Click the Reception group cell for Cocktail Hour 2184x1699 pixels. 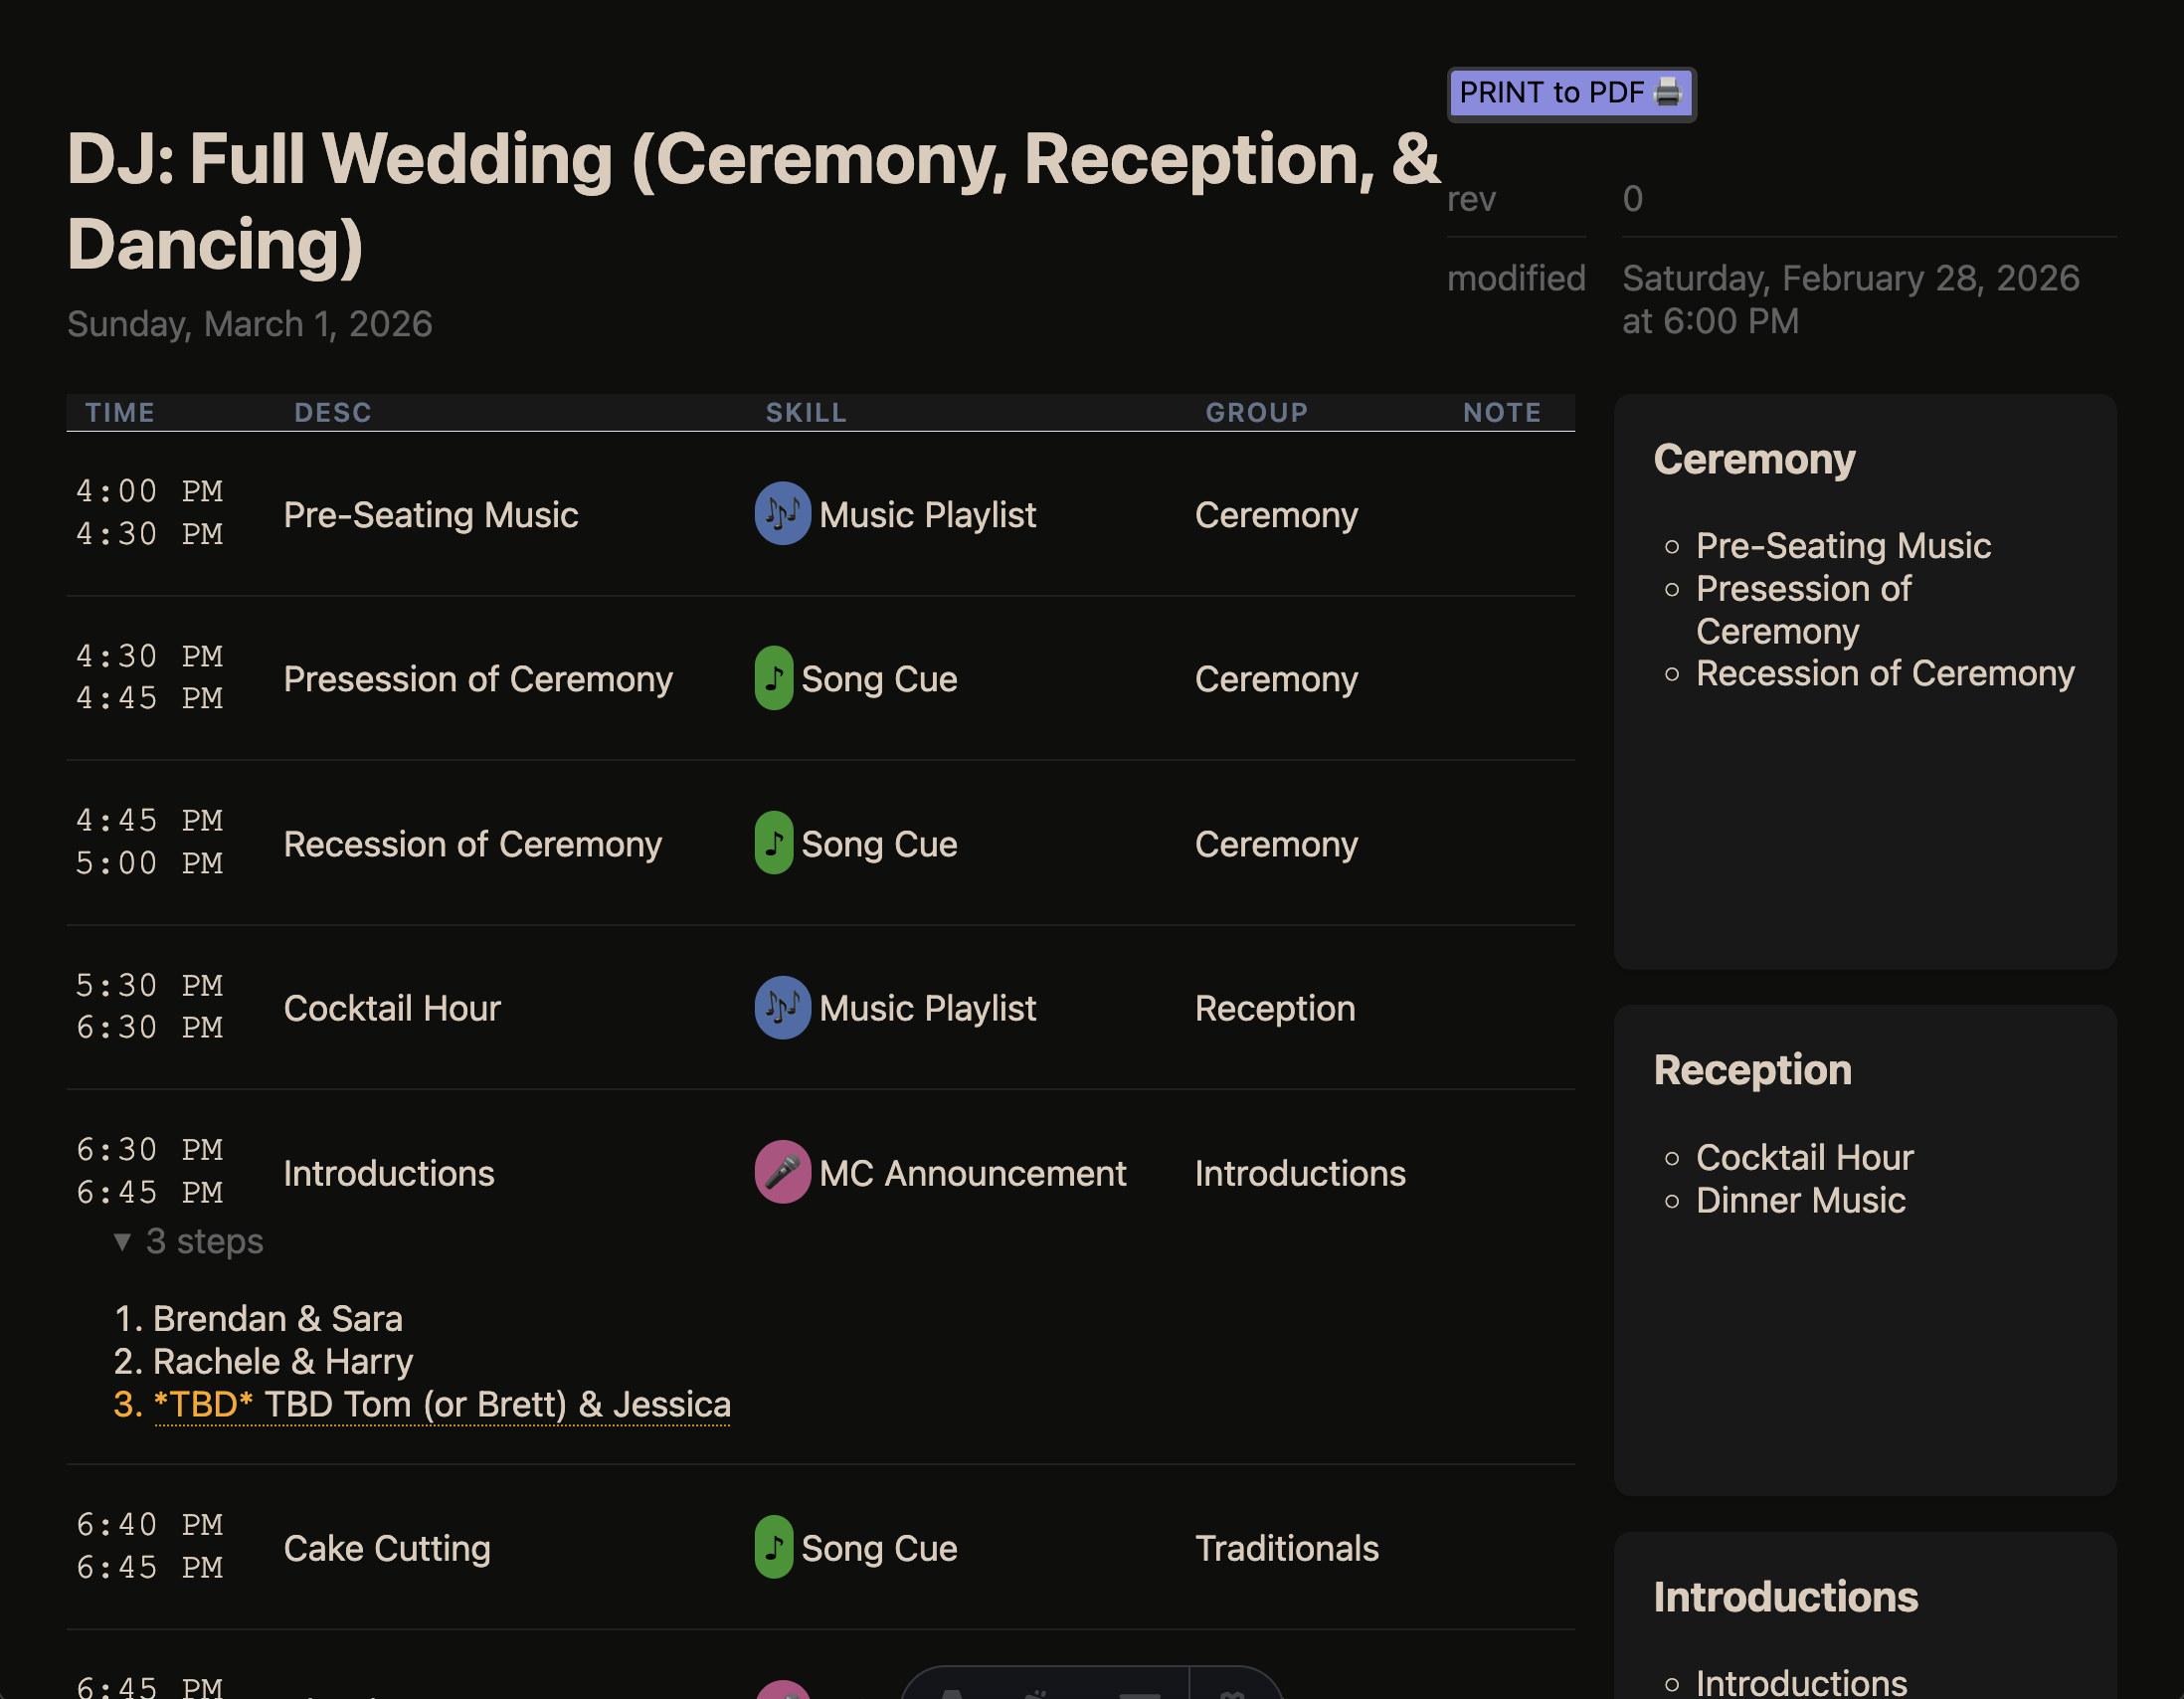(x=1275, y=1008)
